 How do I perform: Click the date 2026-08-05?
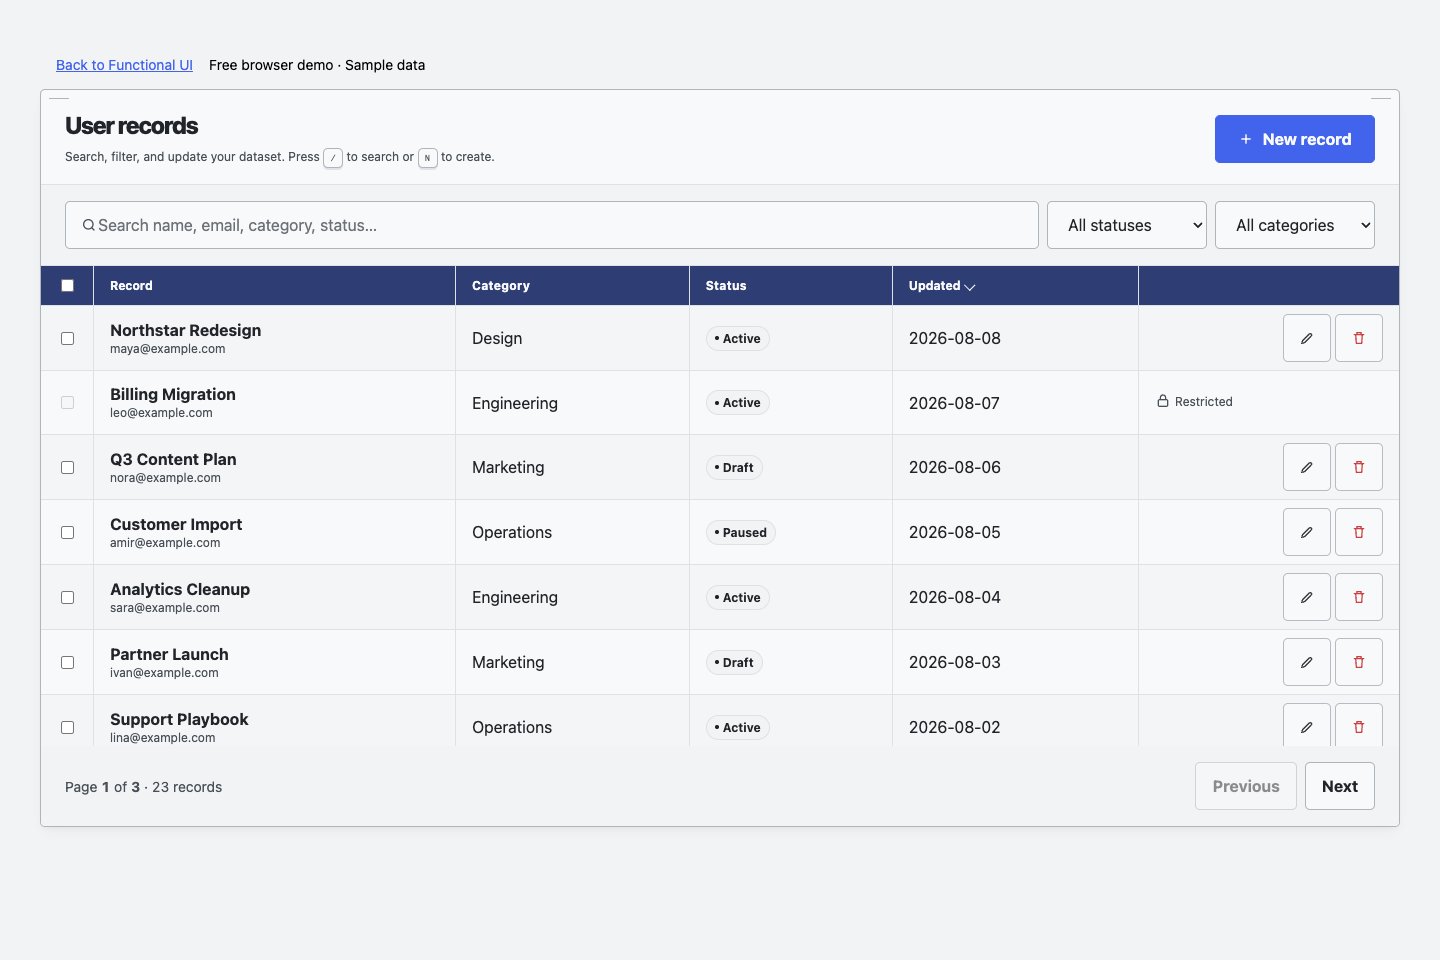point(955,532)
